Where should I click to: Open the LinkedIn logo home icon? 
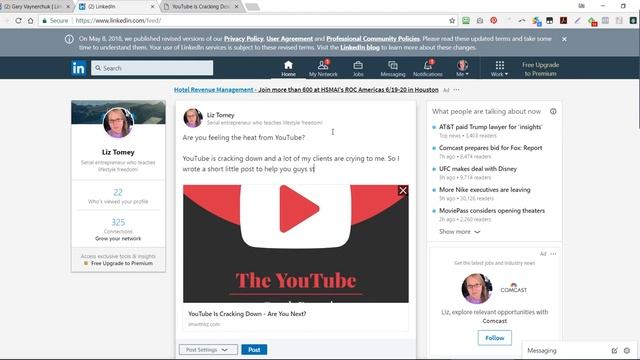click(78, 68)
